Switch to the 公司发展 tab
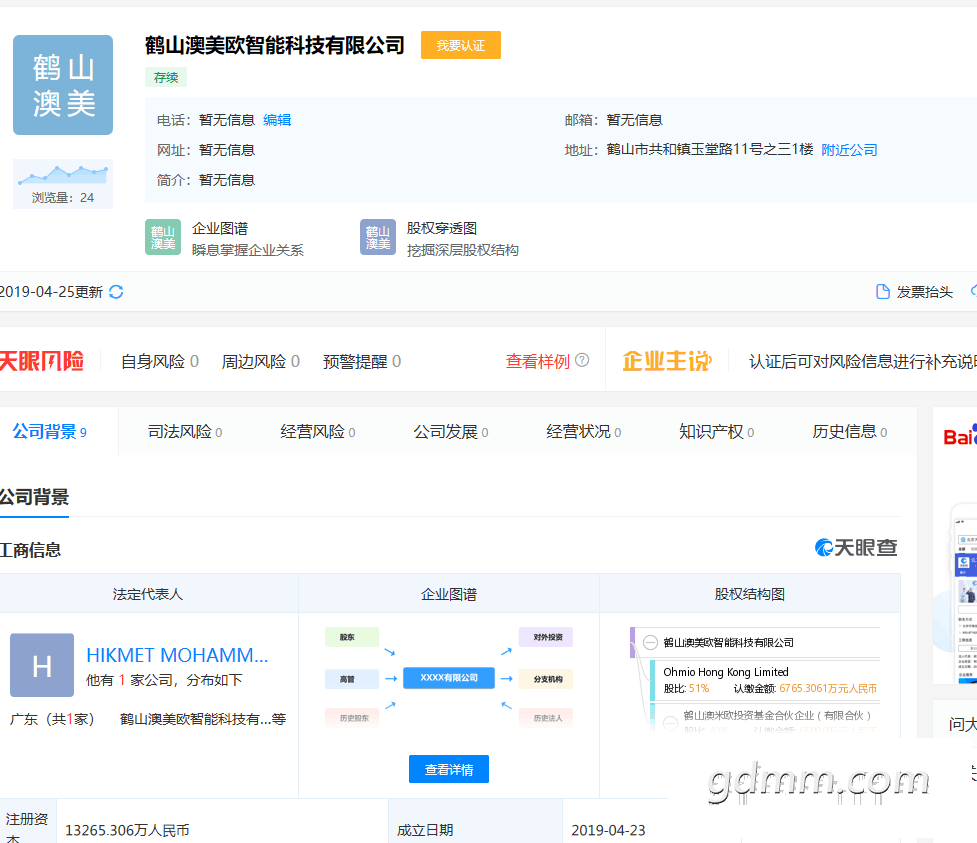977x843 pixels. [x=450, y=431]
